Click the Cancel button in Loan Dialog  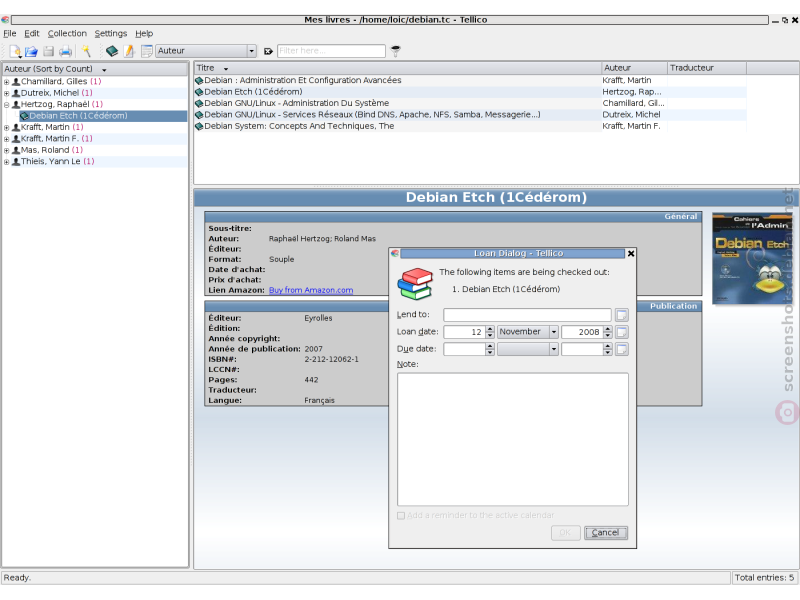(x=606, y=533)
